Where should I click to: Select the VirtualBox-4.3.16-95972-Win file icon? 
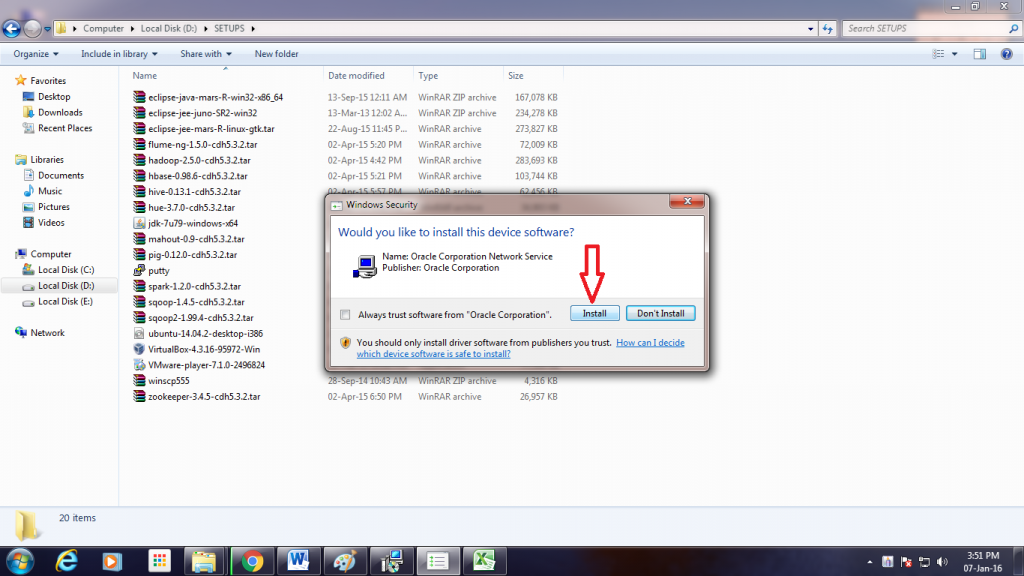click(x=139, y=349)
